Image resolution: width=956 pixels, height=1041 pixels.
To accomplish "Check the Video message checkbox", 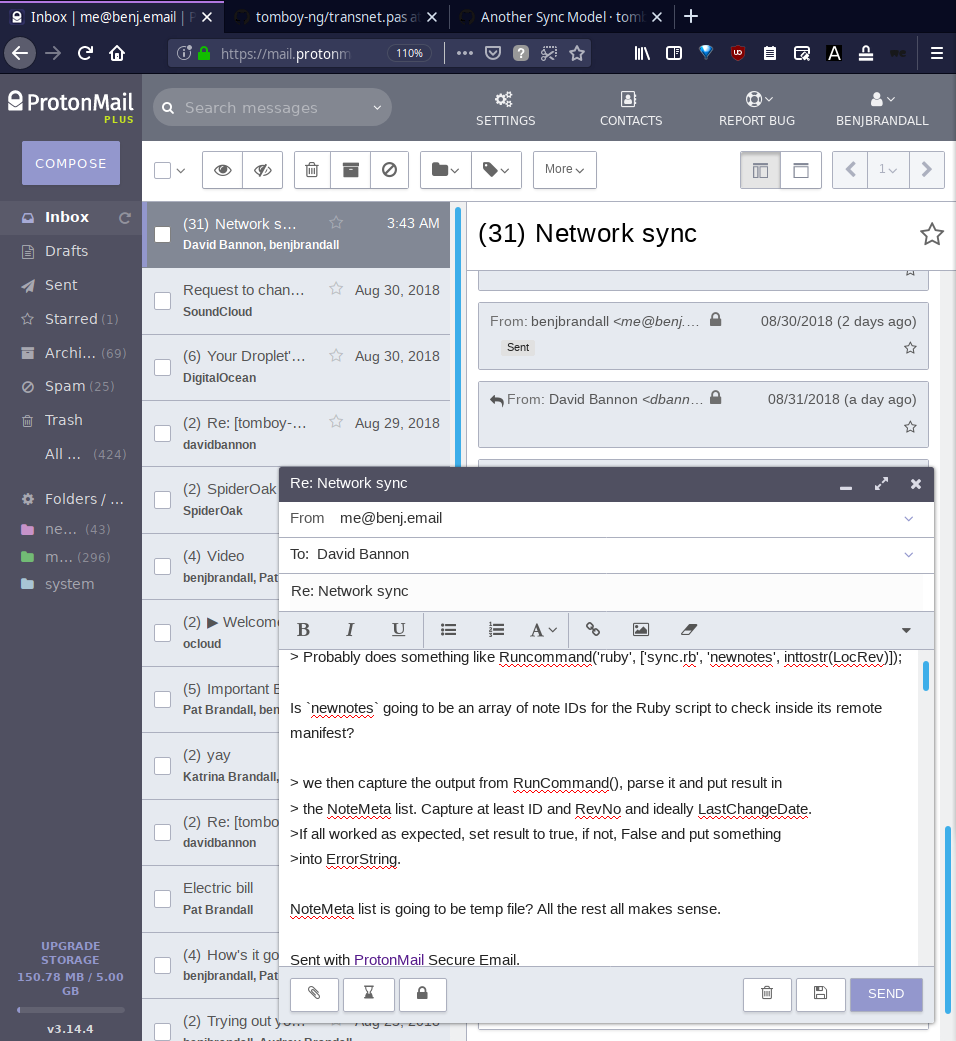I will 163,566.
